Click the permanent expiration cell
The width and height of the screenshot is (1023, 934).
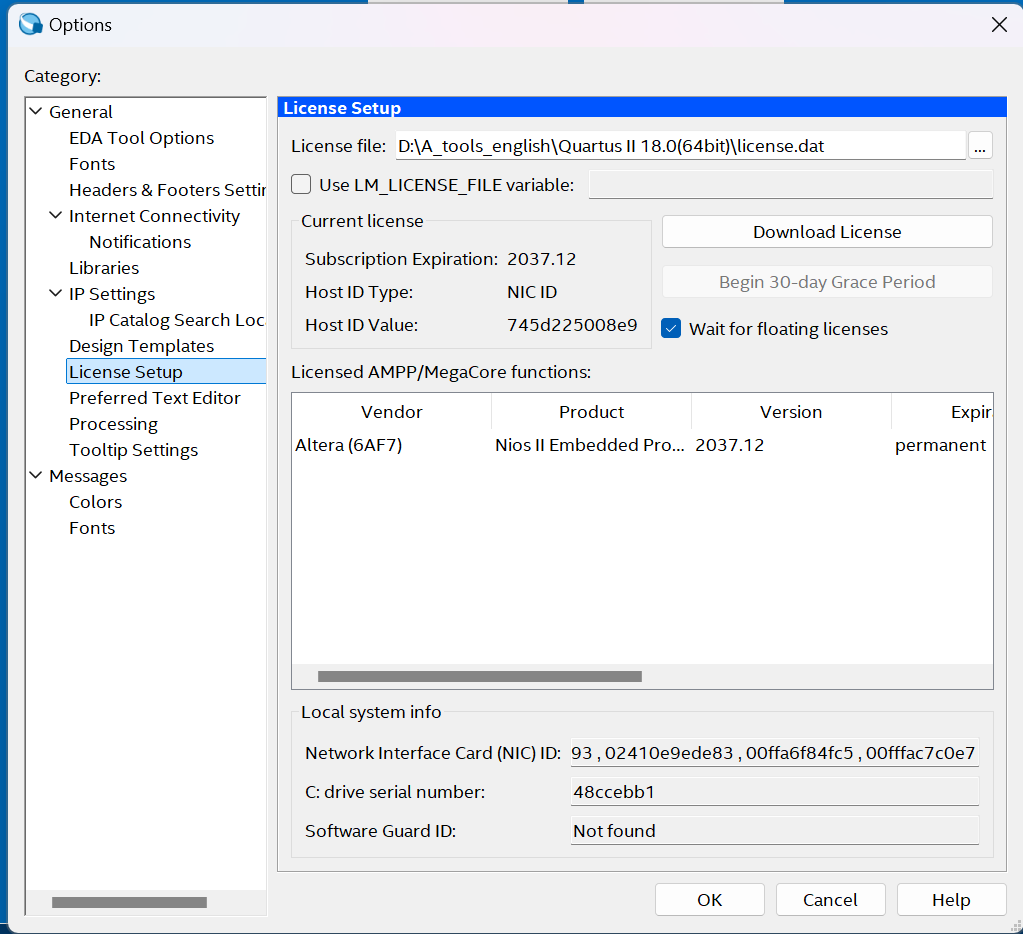940,445
